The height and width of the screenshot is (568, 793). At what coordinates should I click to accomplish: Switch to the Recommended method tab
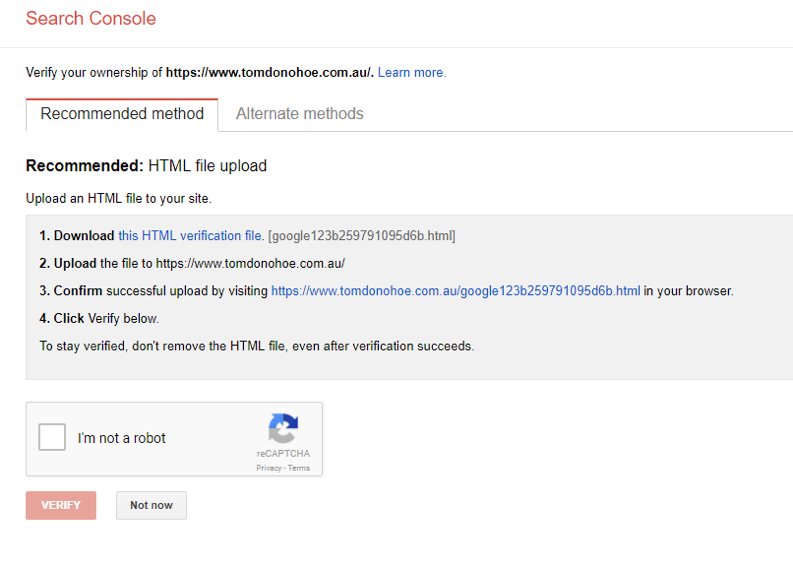click(122, 114)
